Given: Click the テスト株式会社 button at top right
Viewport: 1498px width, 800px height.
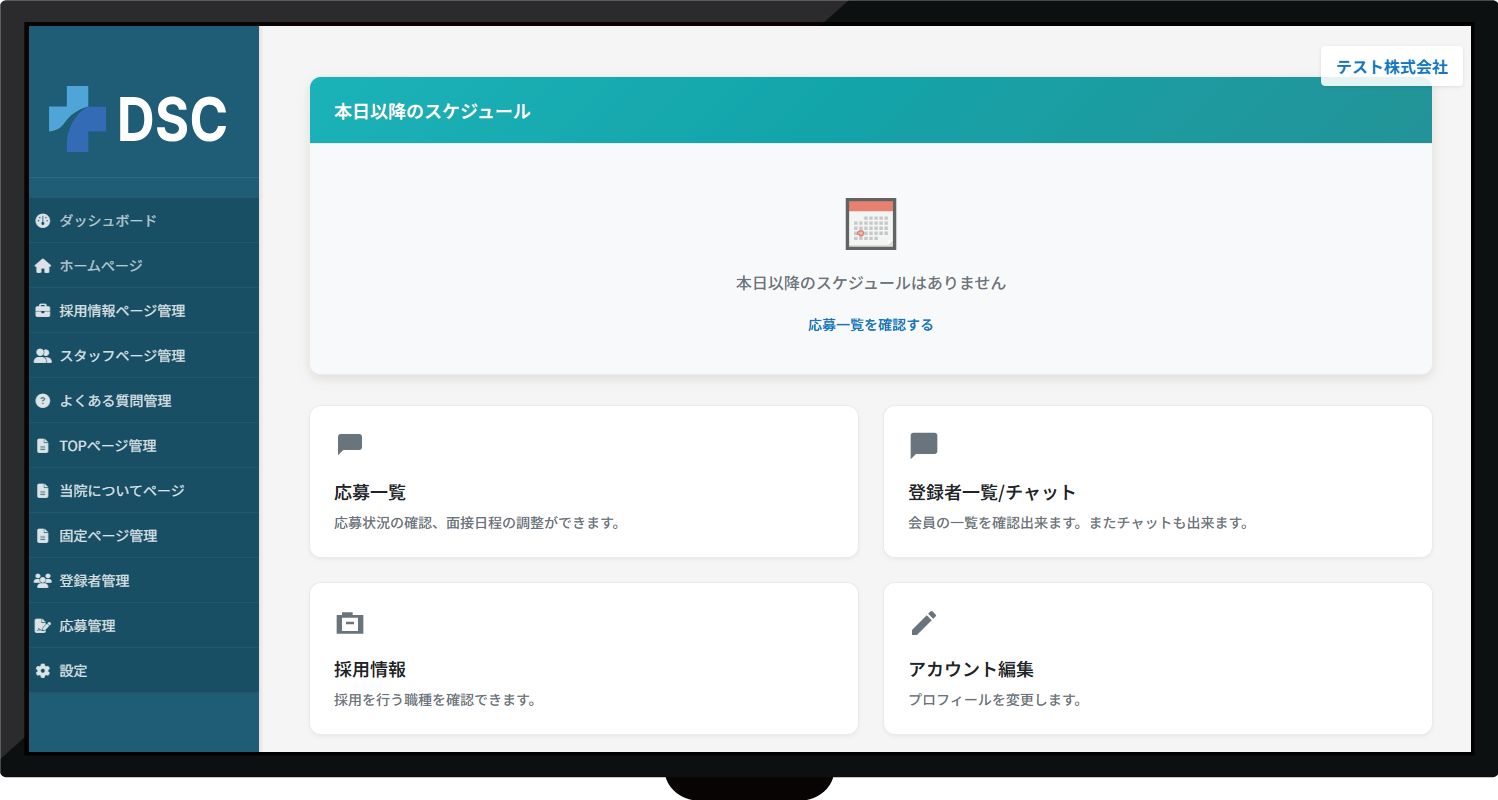Looking at the screenshot, I should click(1391, 66).
